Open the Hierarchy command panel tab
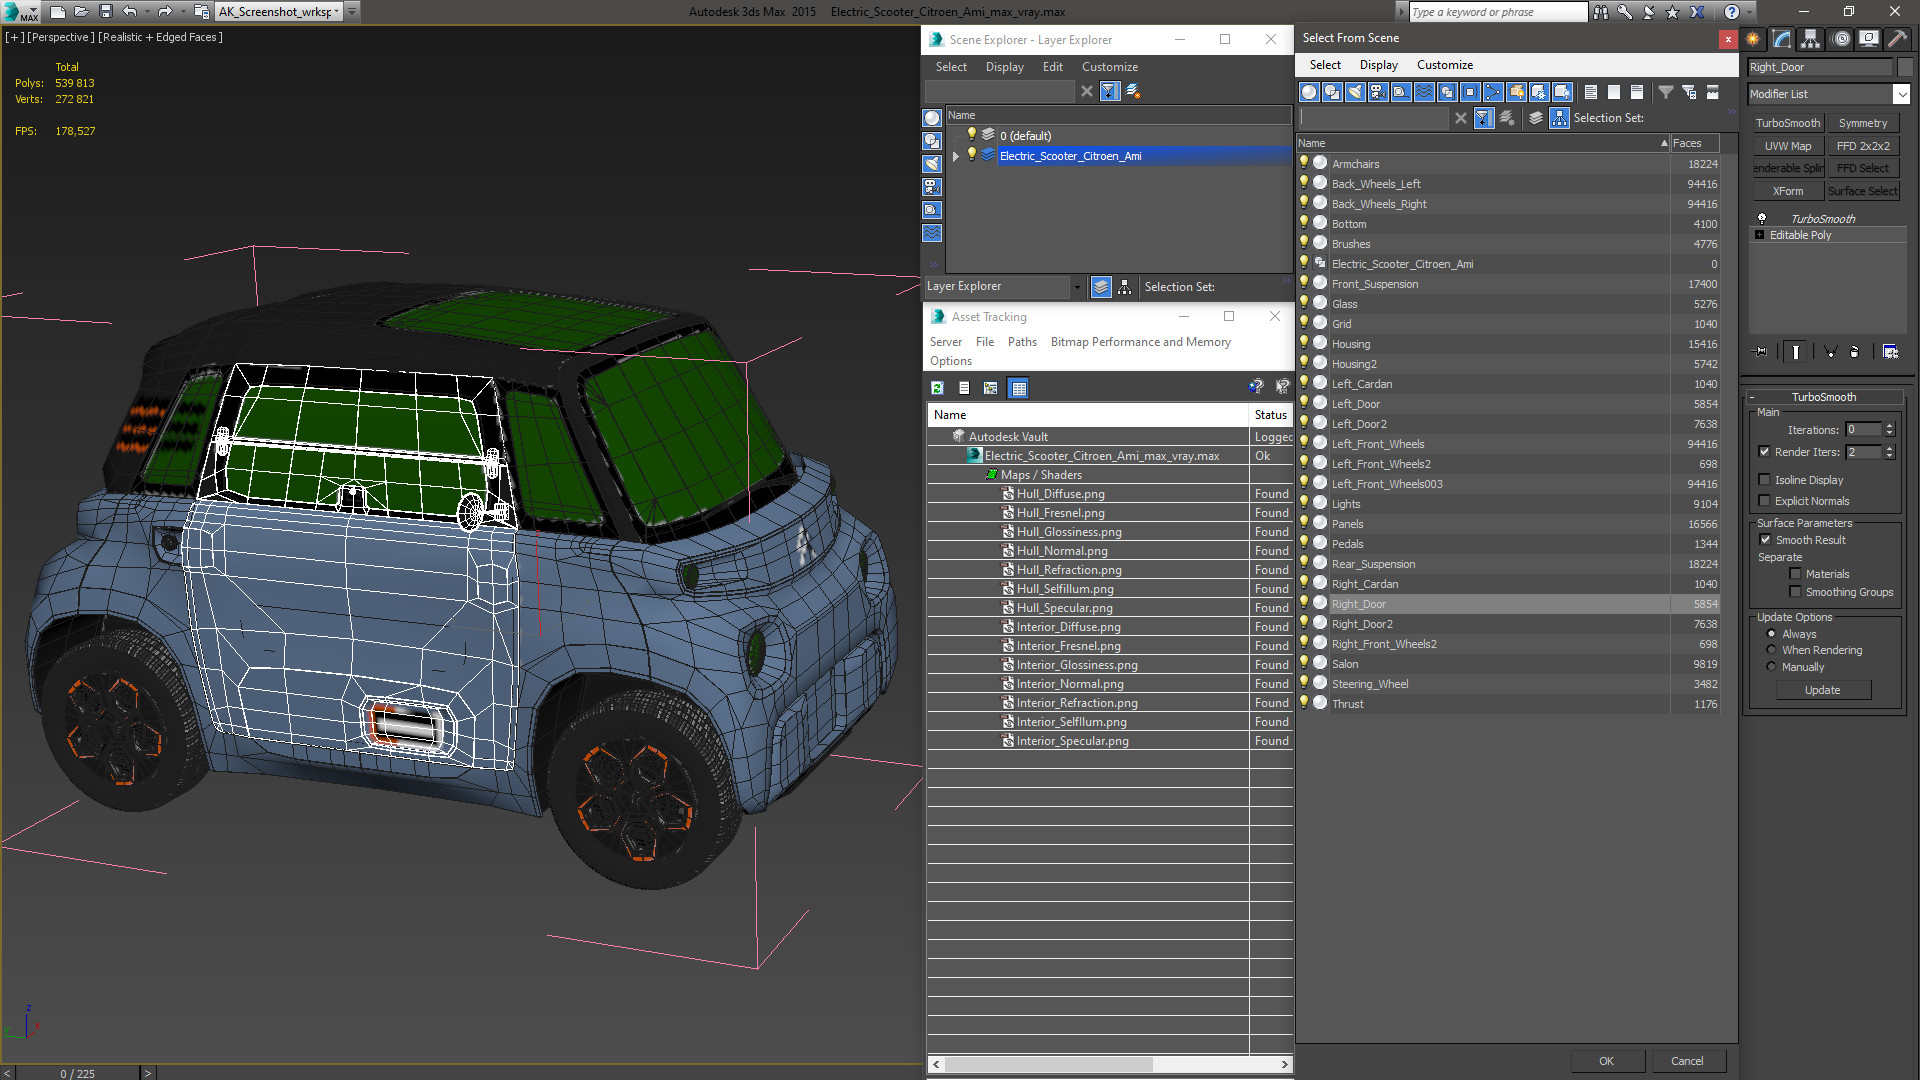 1811,39
